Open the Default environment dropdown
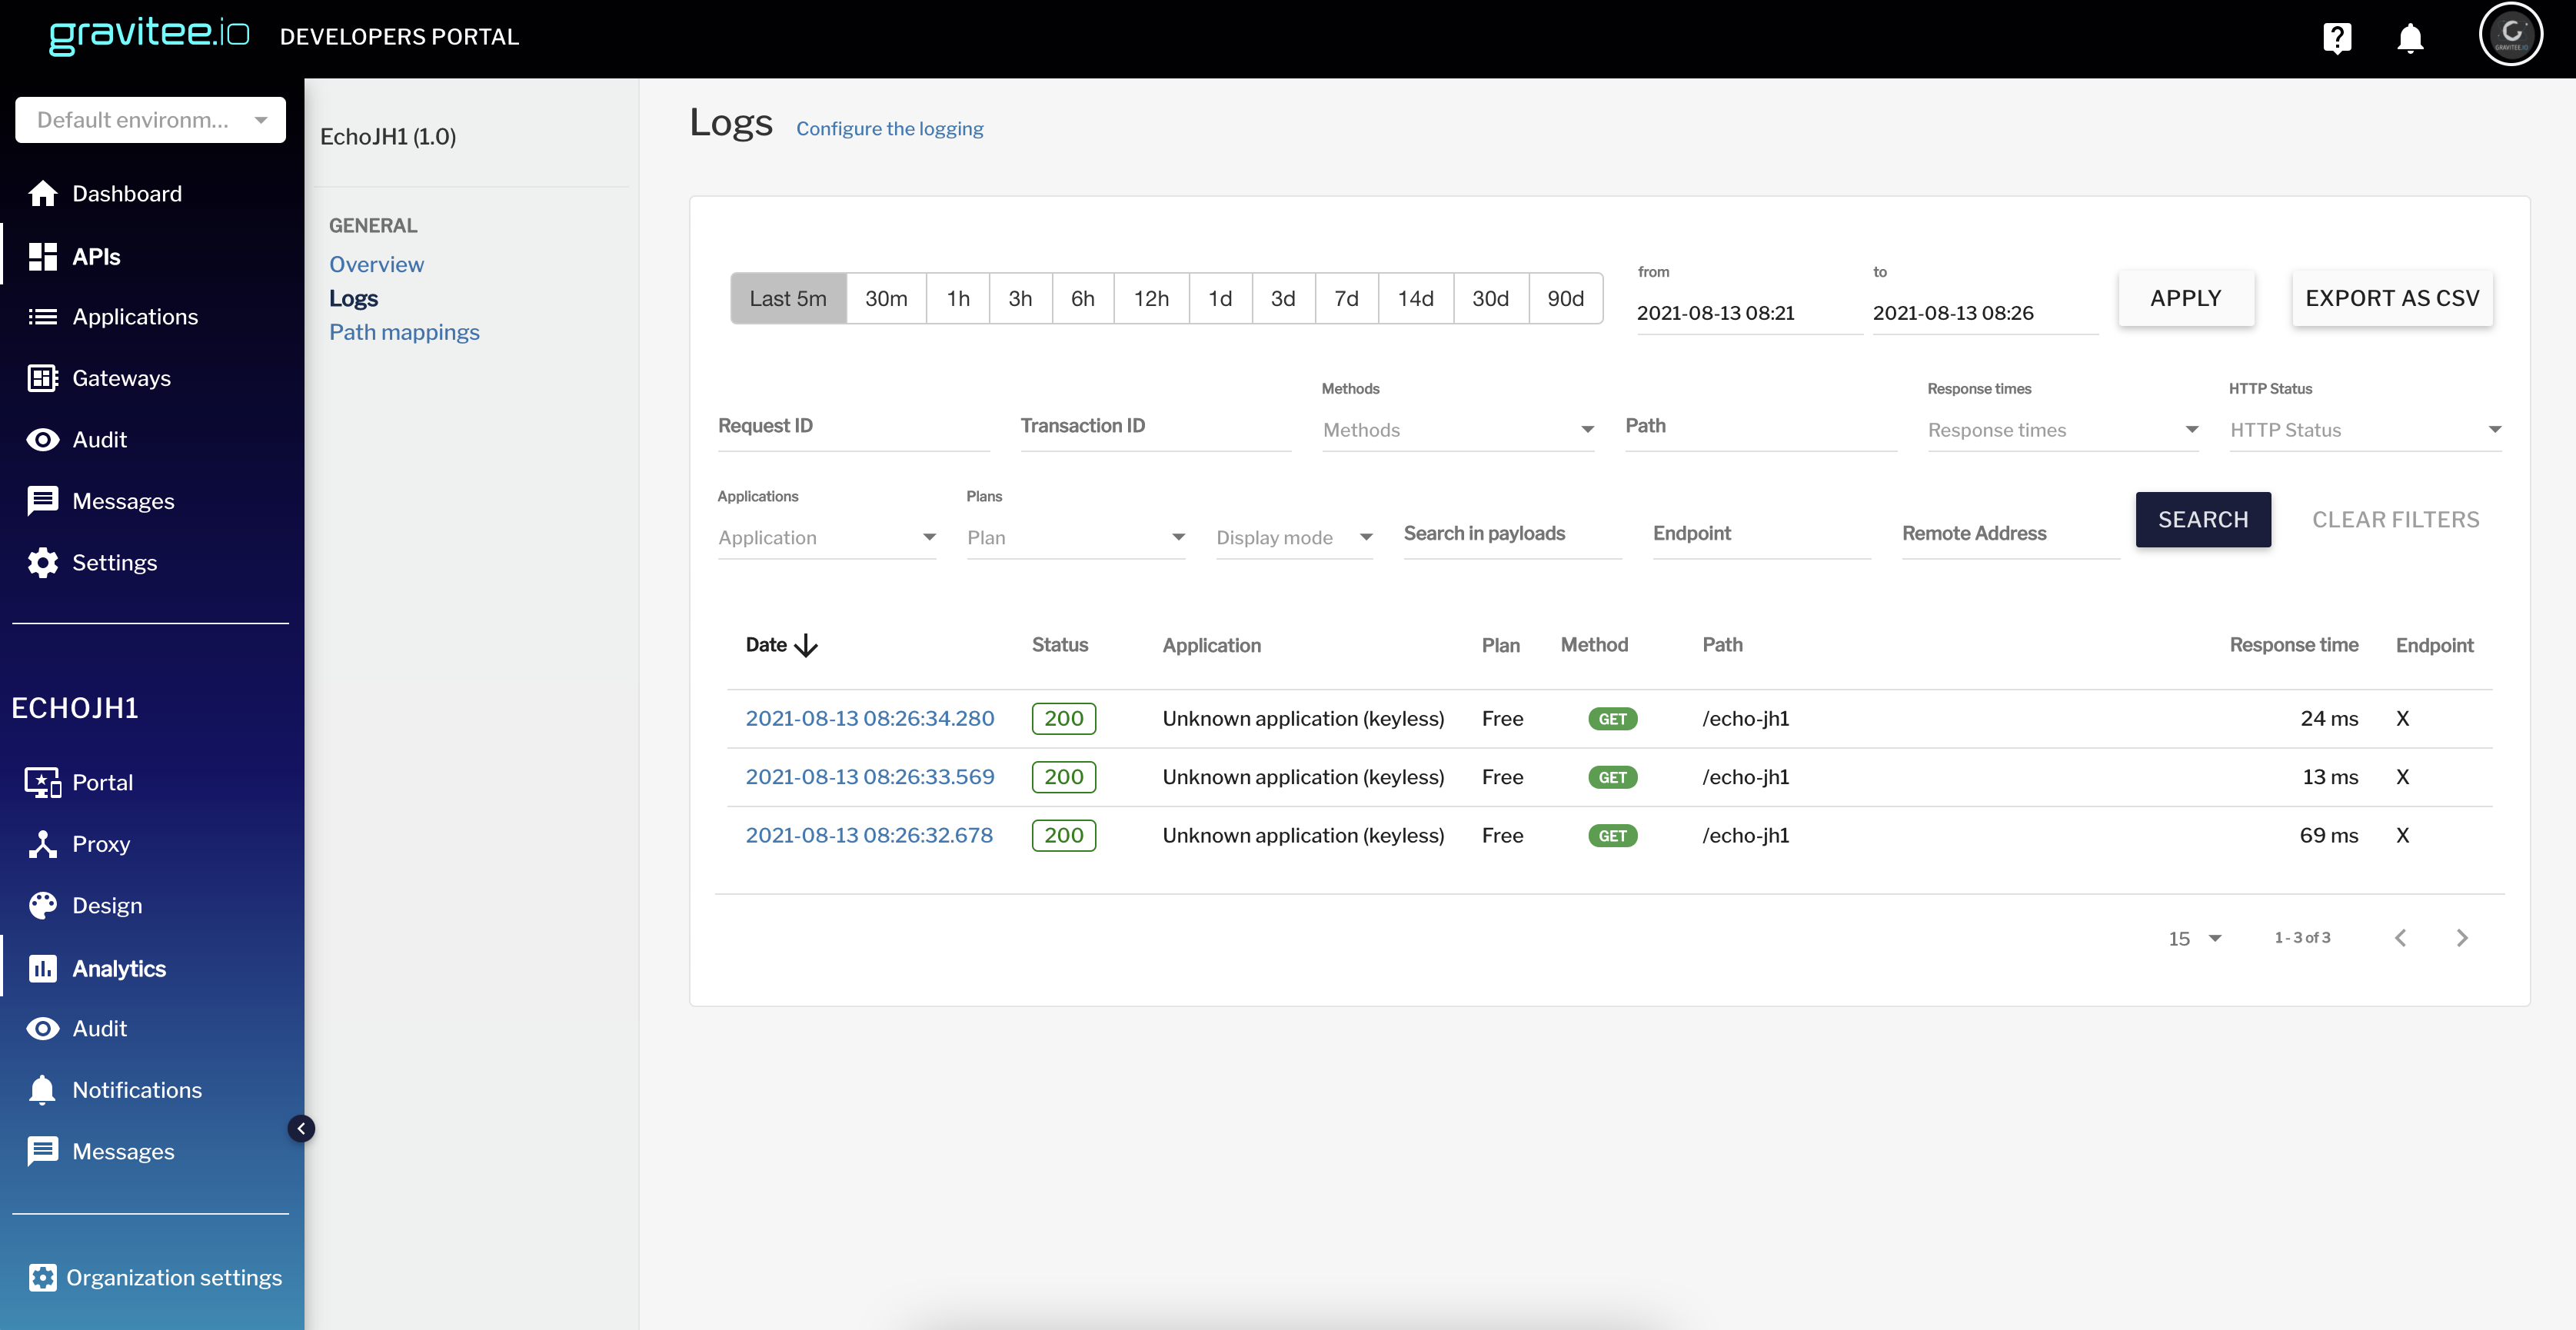2576x1330 pixels. point(150,119)
